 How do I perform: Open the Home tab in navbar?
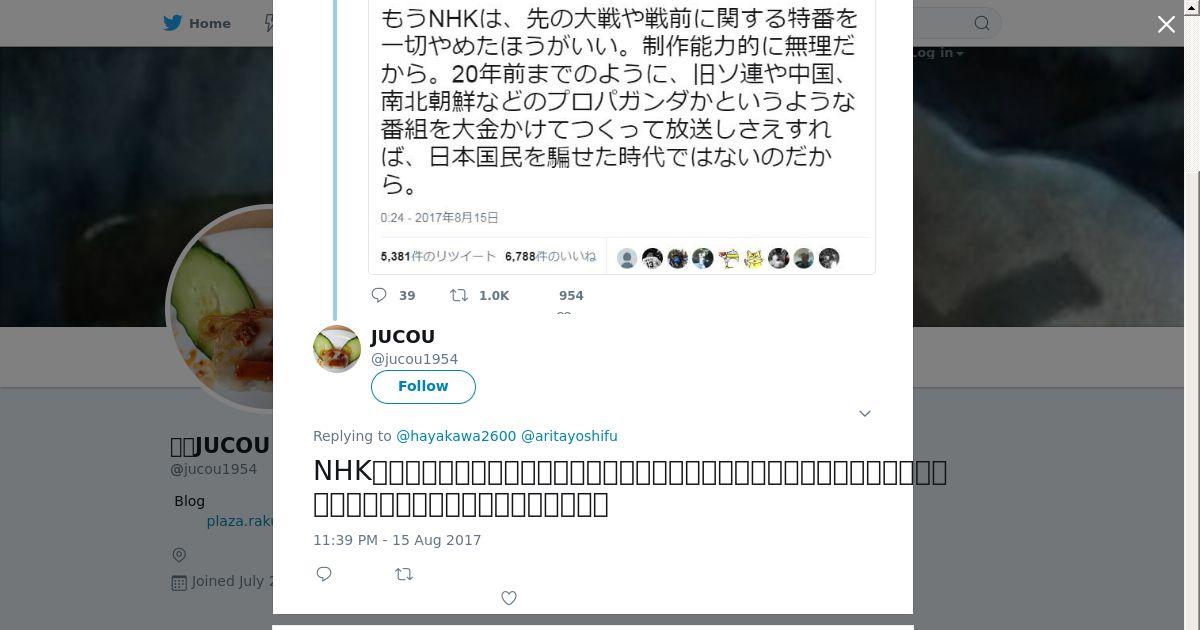click(197, 23)
